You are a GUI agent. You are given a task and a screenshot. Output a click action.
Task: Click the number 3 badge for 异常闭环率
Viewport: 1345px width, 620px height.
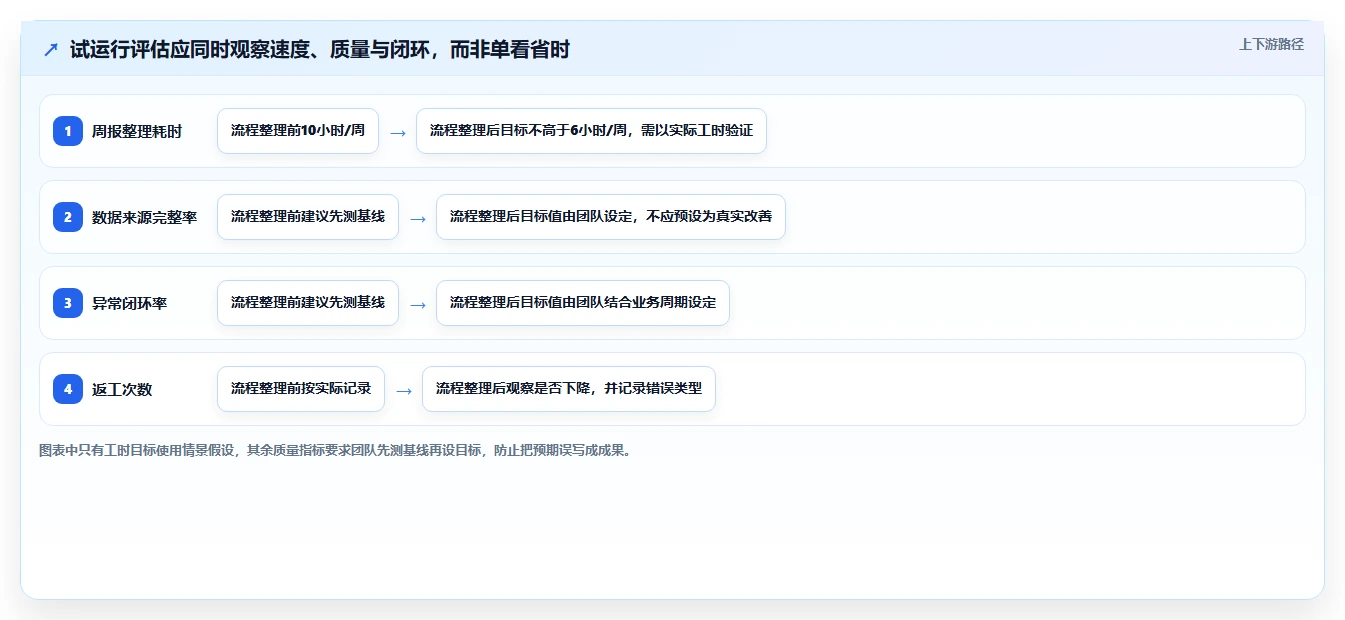point(68,303)
